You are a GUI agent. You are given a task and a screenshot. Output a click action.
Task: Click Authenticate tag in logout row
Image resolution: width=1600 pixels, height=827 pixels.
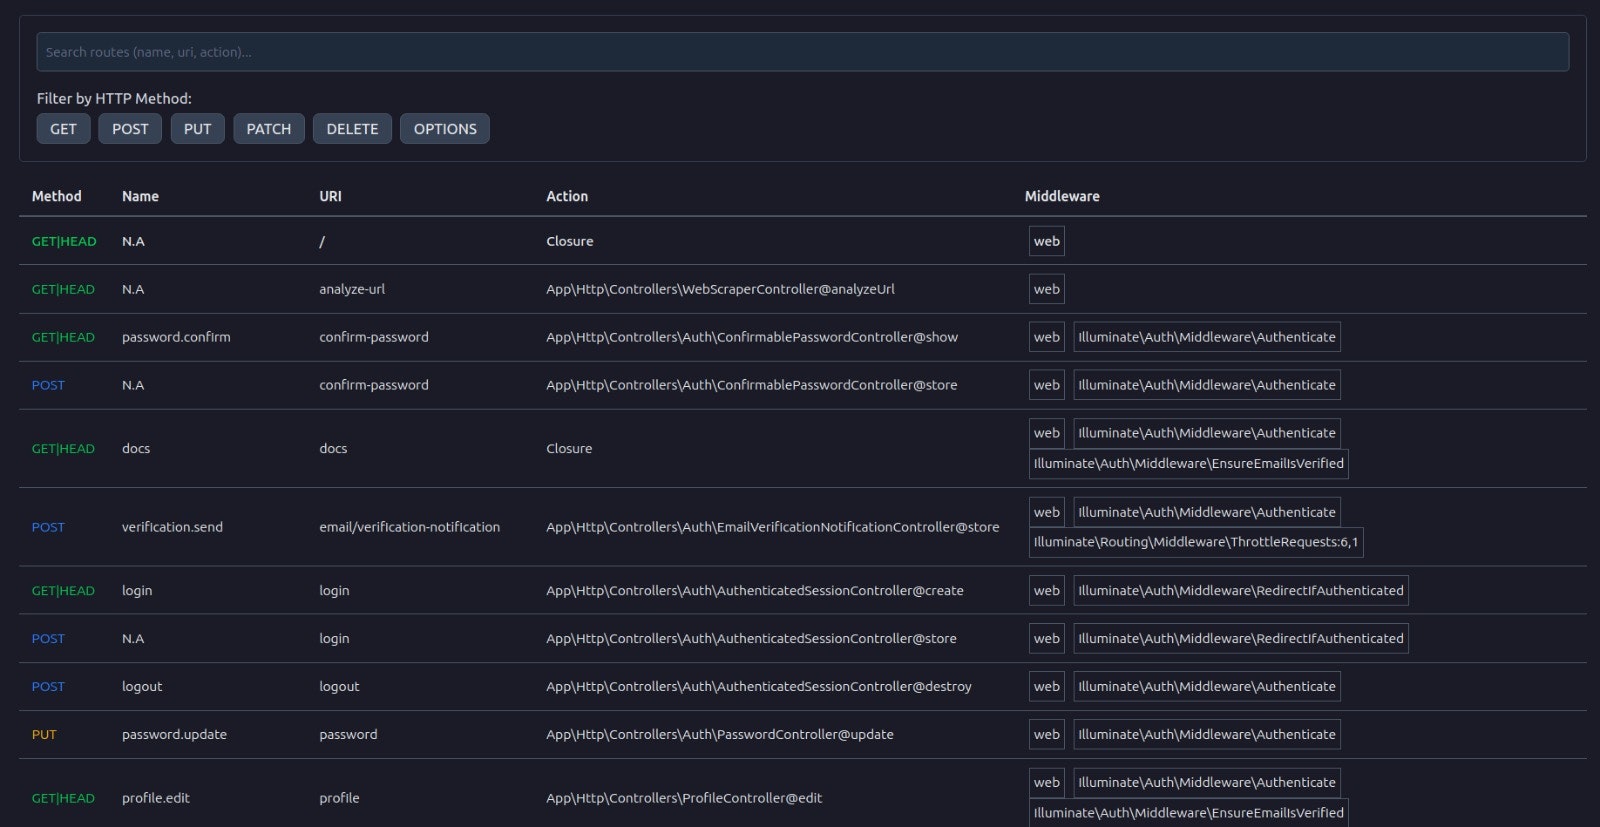coord(1207,687)
